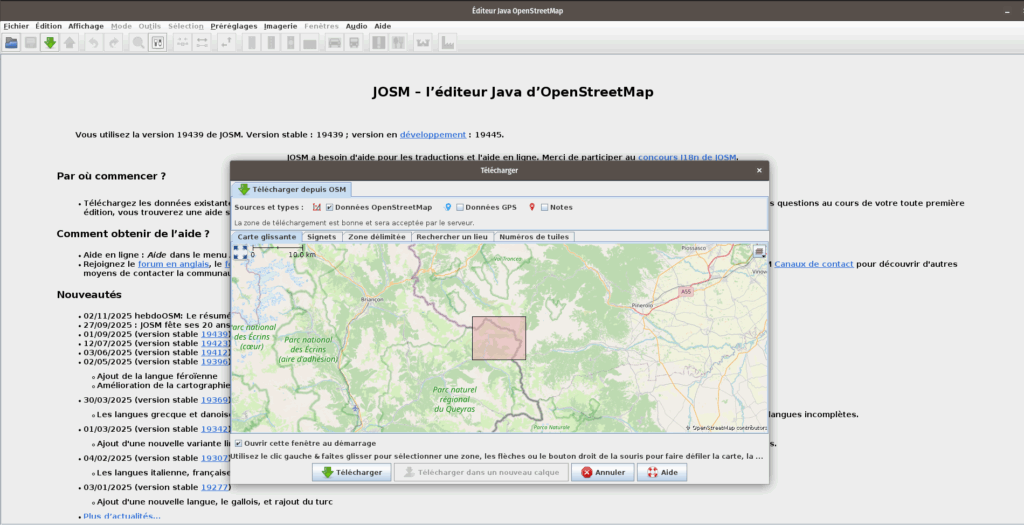Click the green download arrow toolbar icon

click(50, 43)
